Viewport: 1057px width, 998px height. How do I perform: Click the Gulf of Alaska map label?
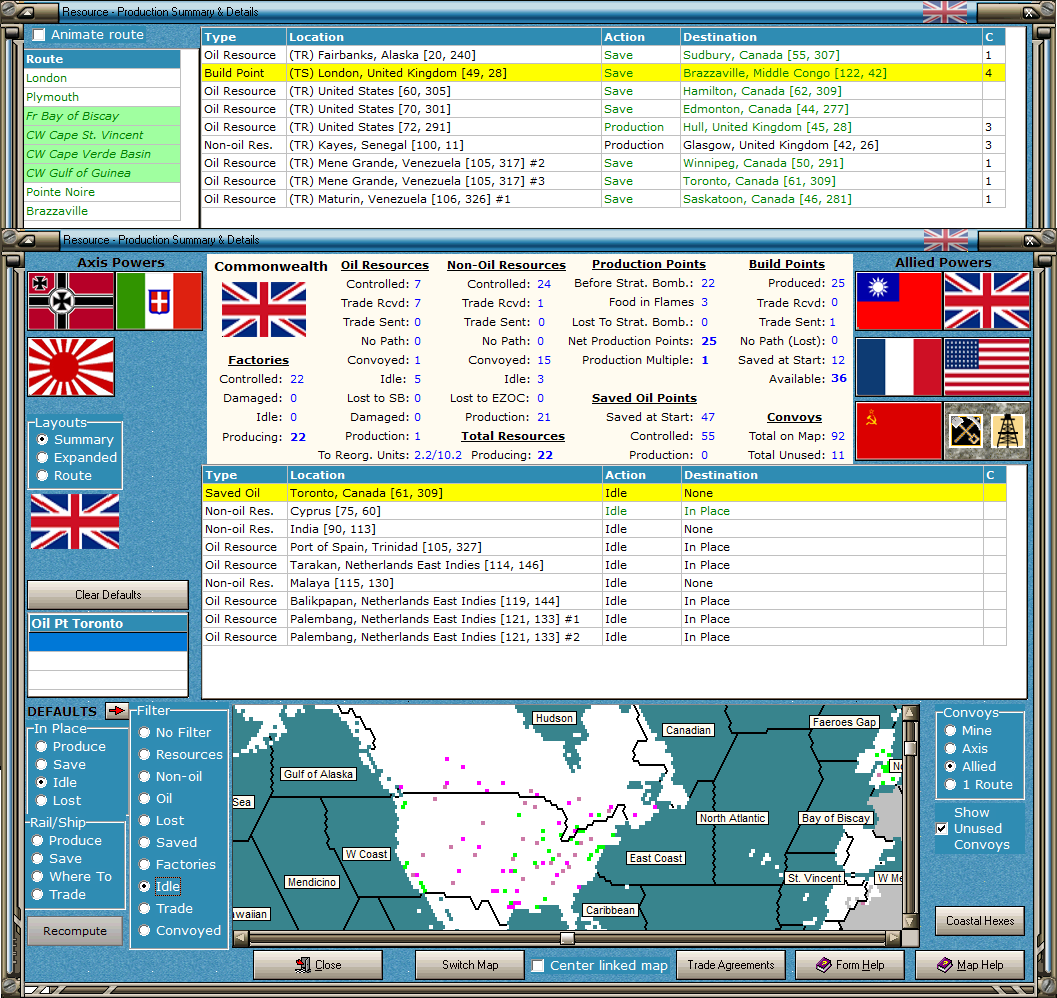click(318, 774)
